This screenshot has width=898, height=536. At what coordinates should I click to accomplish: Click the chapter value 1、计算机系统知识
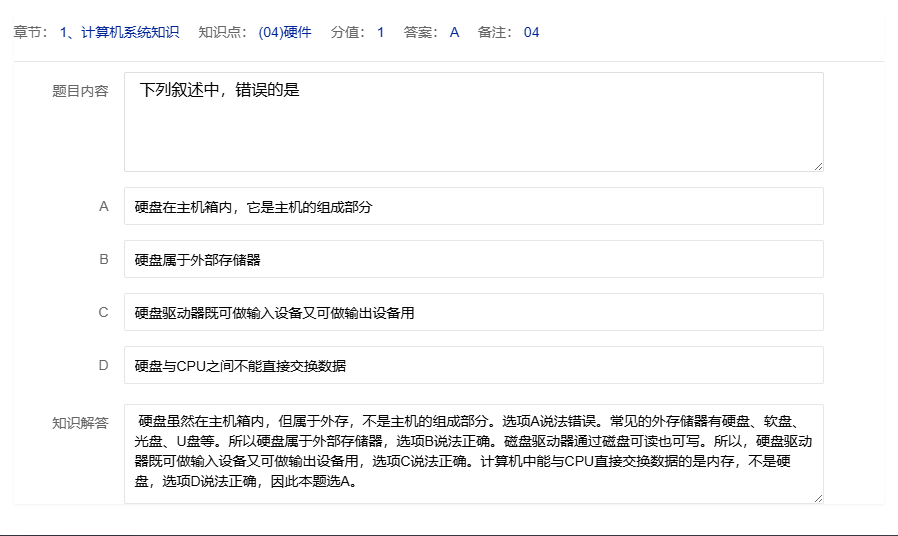point(120,32)
